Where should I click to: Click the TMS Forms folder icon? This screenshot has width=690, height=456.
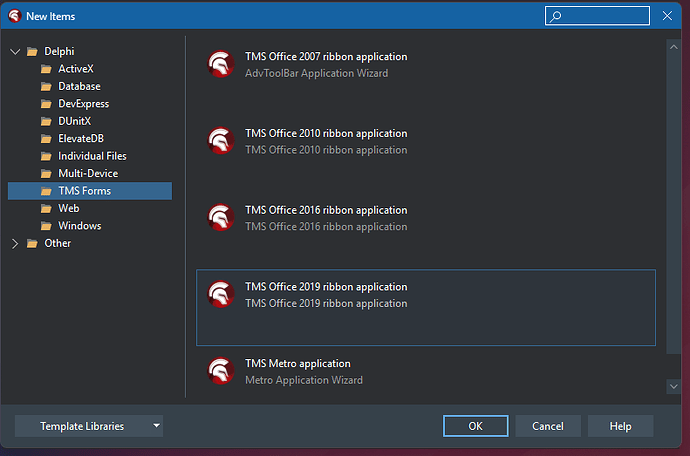click(46, 191)
